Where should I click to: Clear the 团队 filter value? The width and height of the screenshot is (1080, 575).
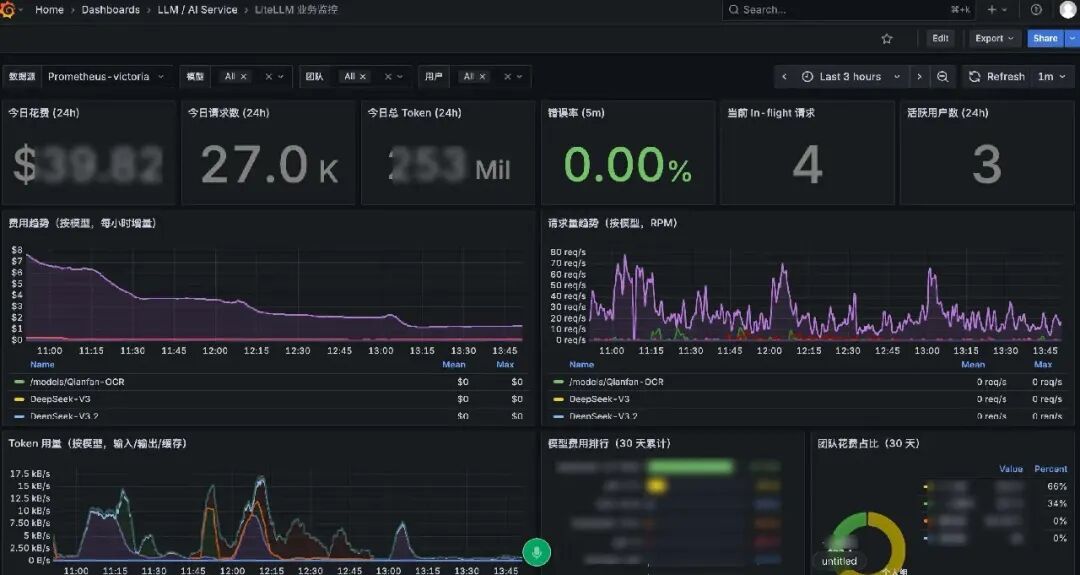(388, 76)
